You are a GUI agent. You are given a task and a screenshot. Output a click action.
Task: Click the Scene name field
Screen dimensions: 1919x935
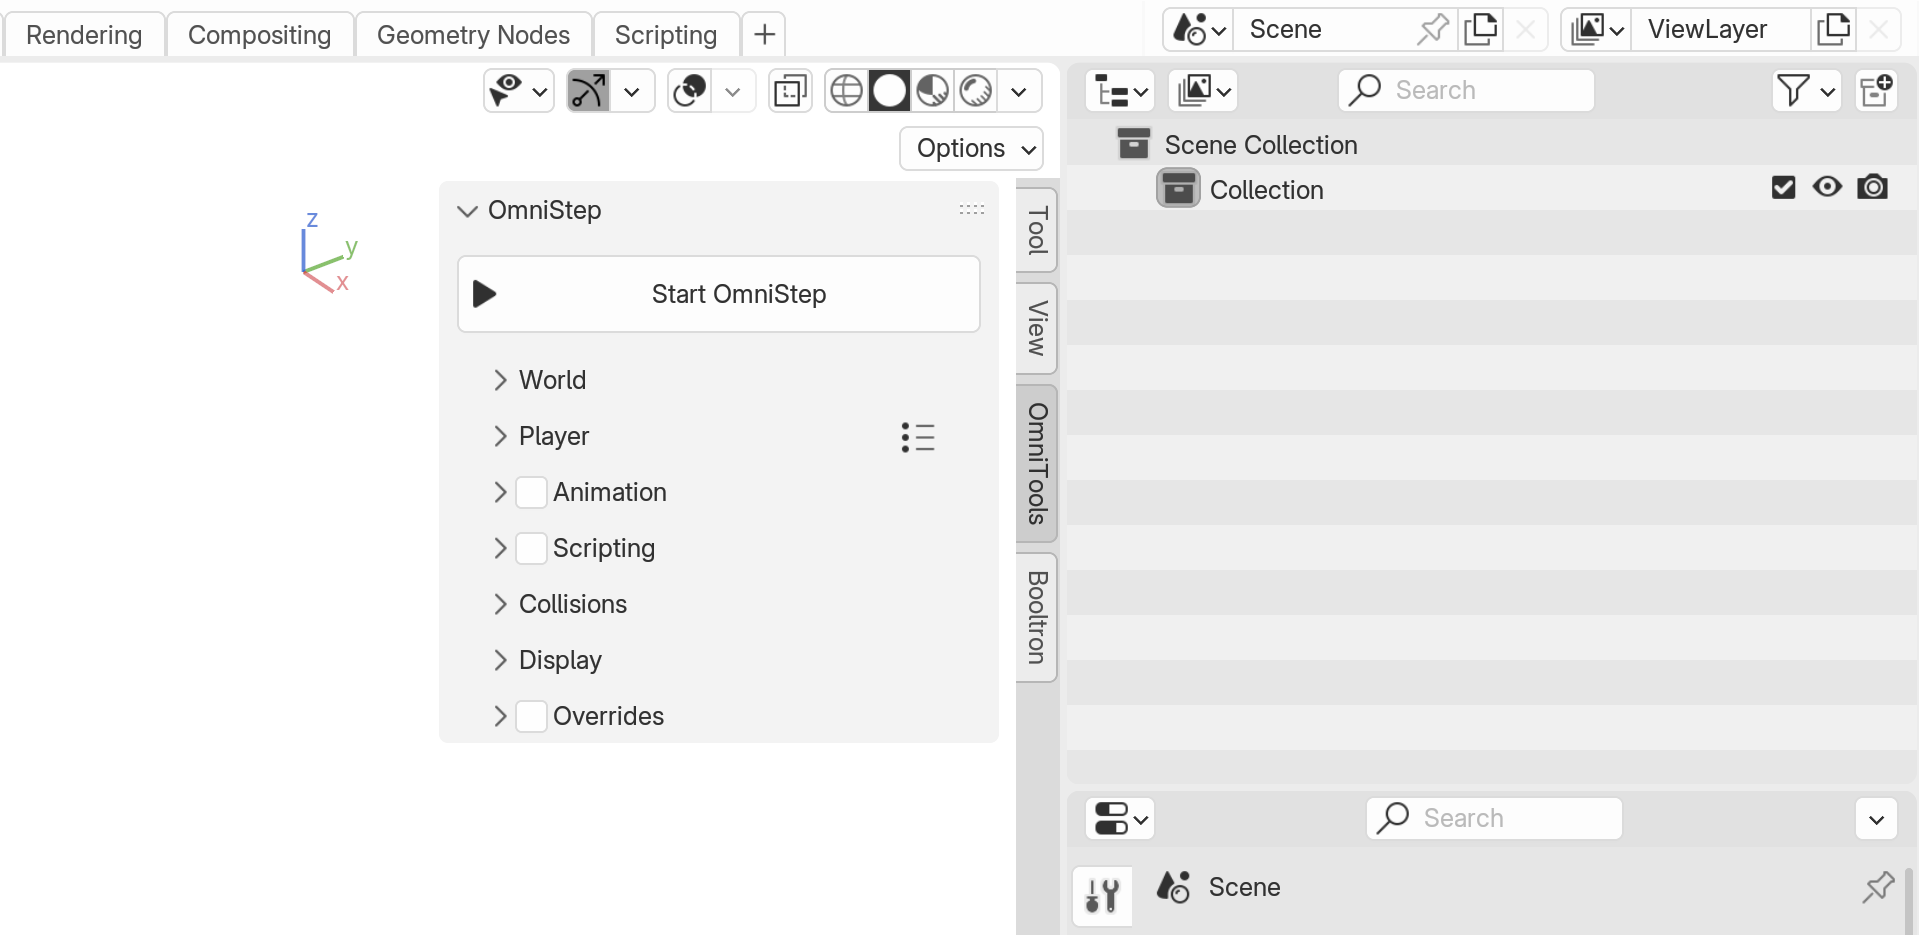click(1325, 29)
